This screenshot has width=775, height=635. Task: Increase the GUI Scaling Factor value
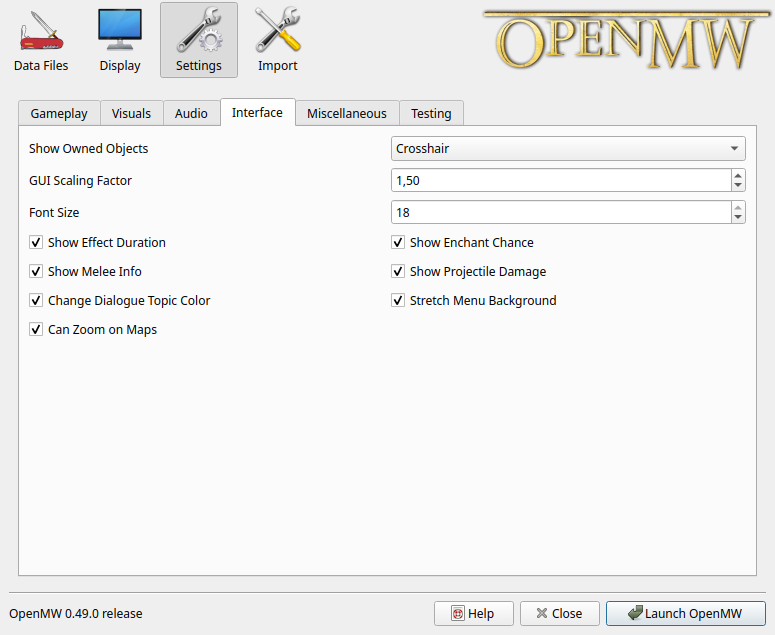pos(738,175)
